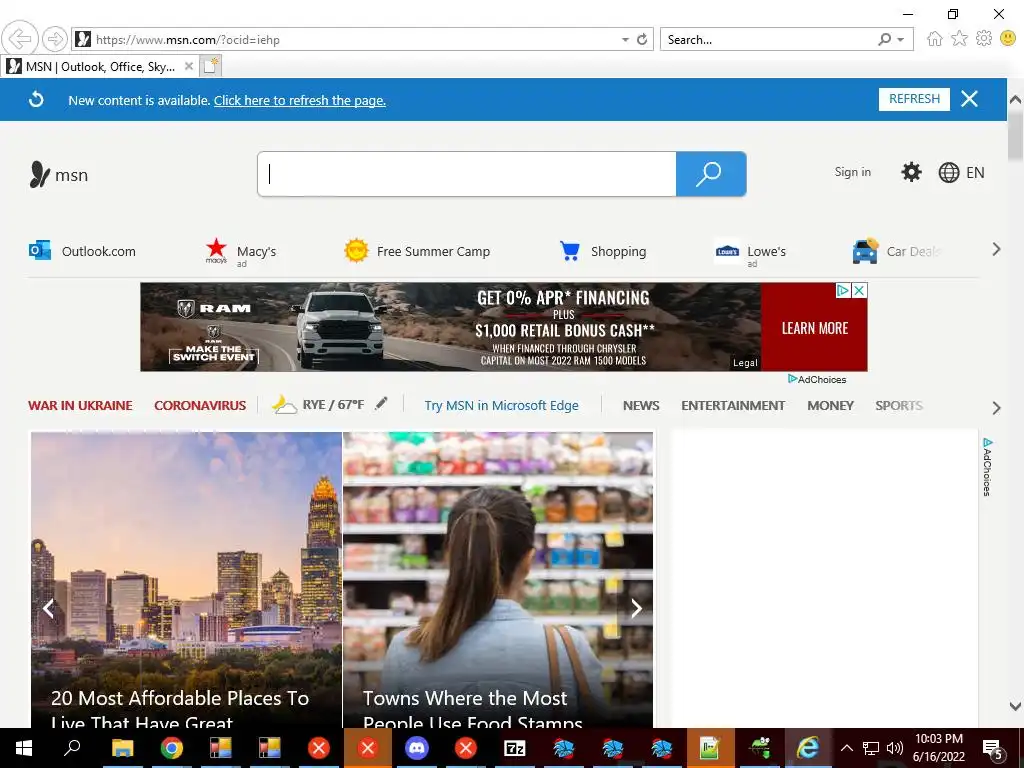
Task: Click AdChoices link below the banner ad
Action: point(817,379)
